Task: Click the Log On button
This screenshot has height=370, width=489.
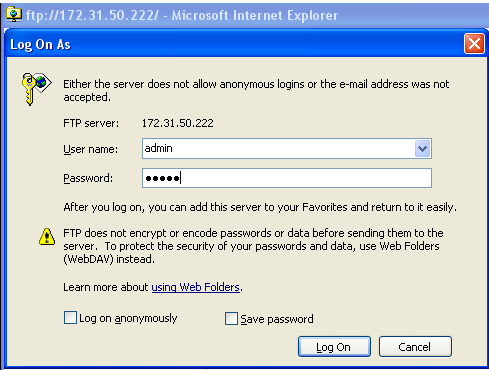Action: click(x=334, y=347)
